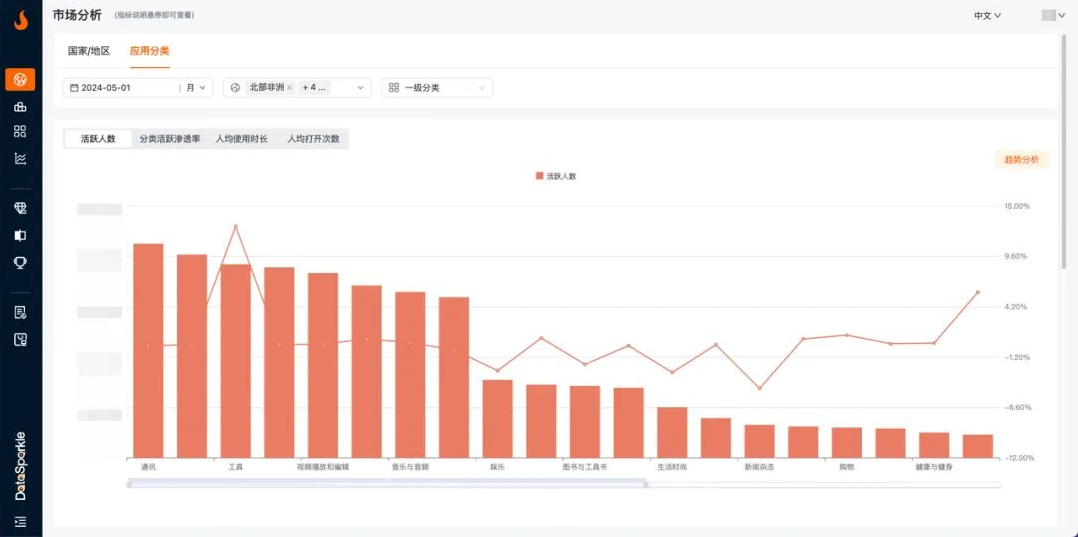Toggle the 活跃人数 legend series
1078x537 pixels.
[x=555, y=176]
